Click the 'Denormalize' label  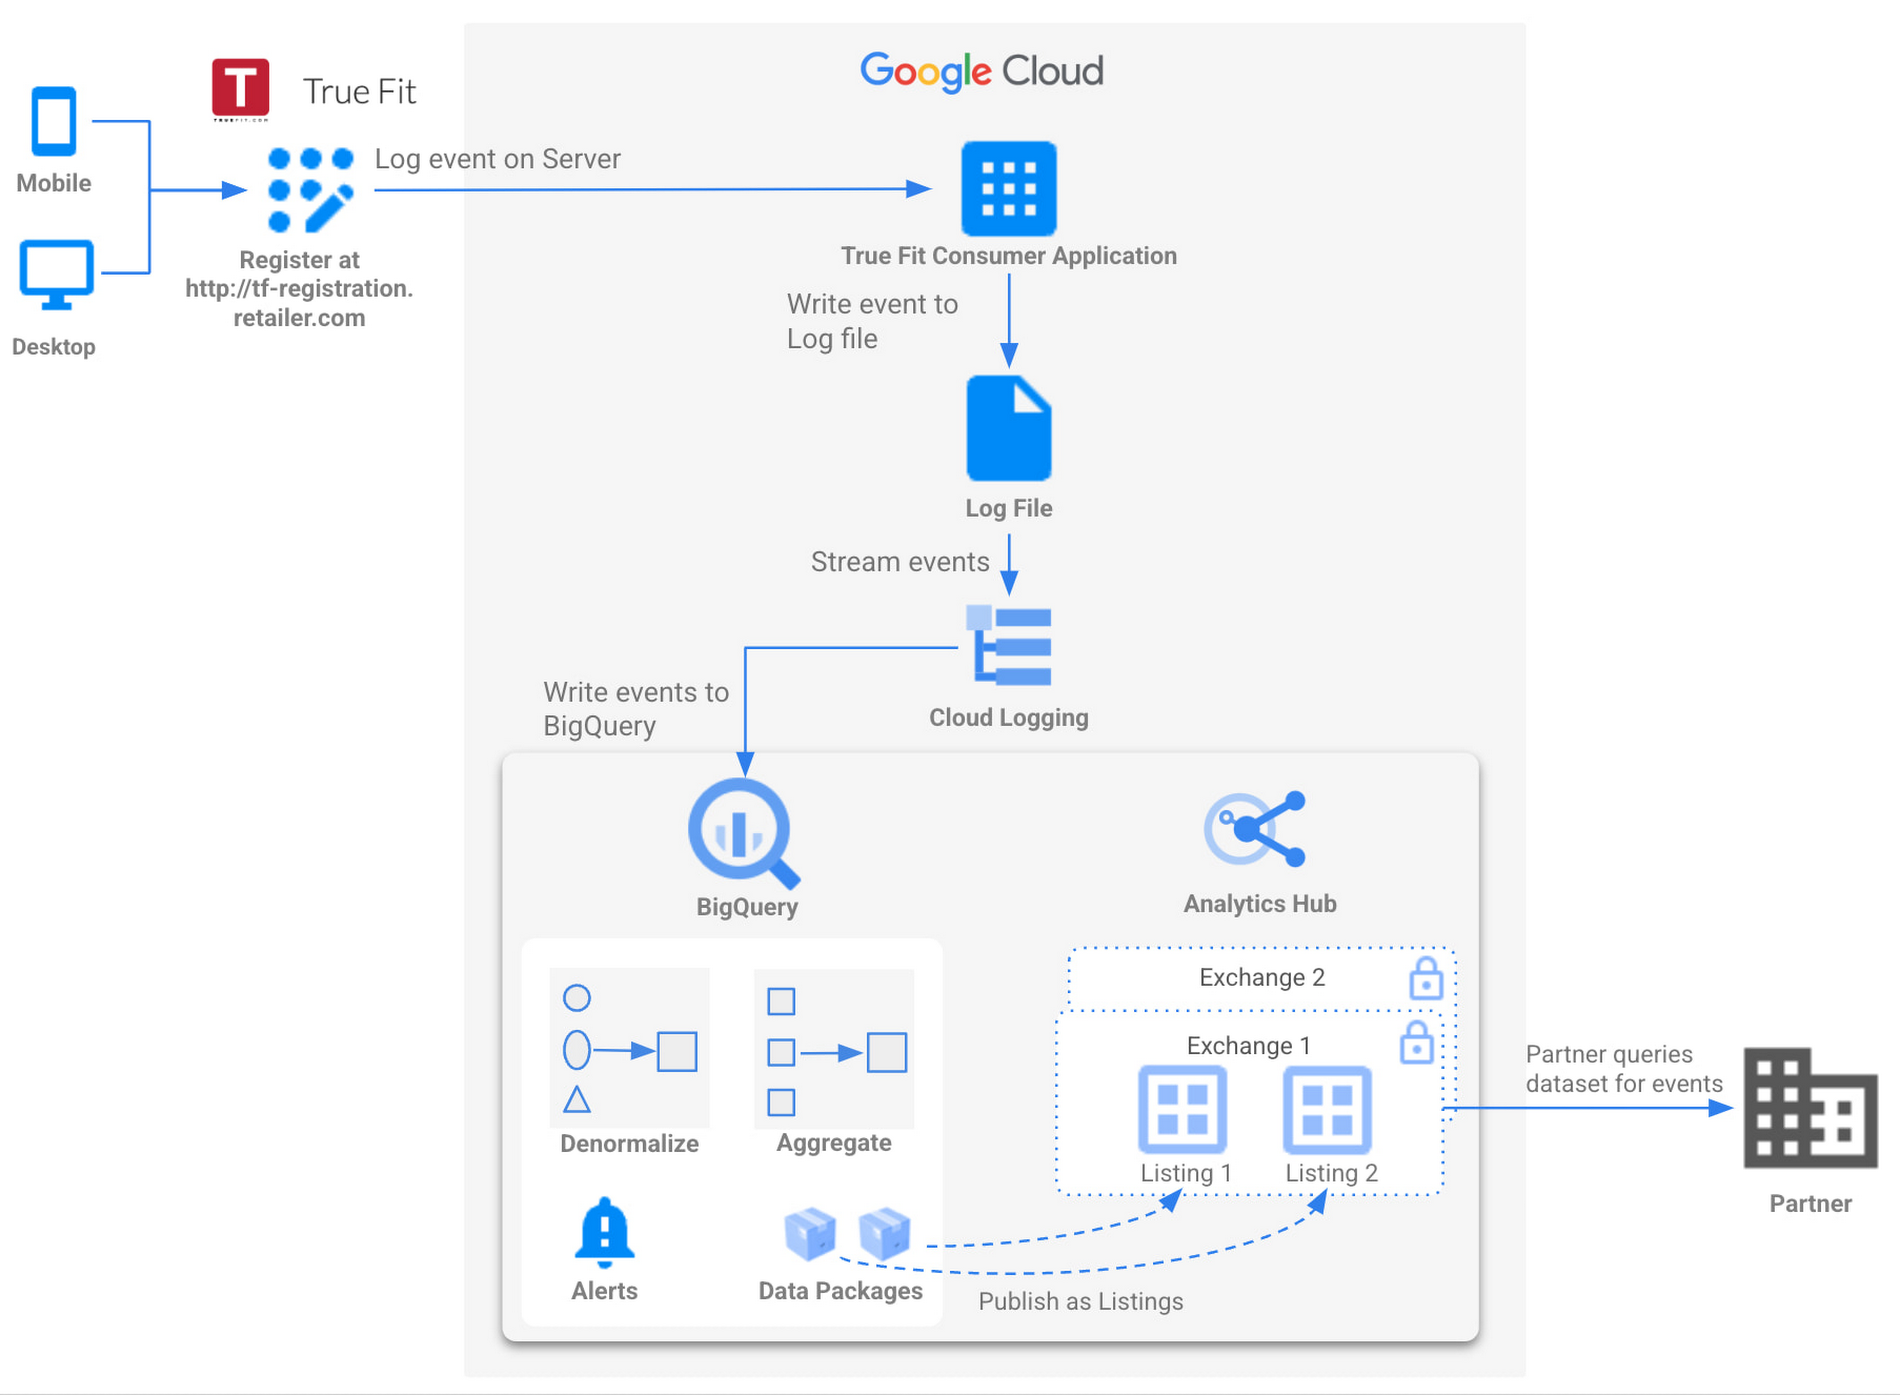629,1144
